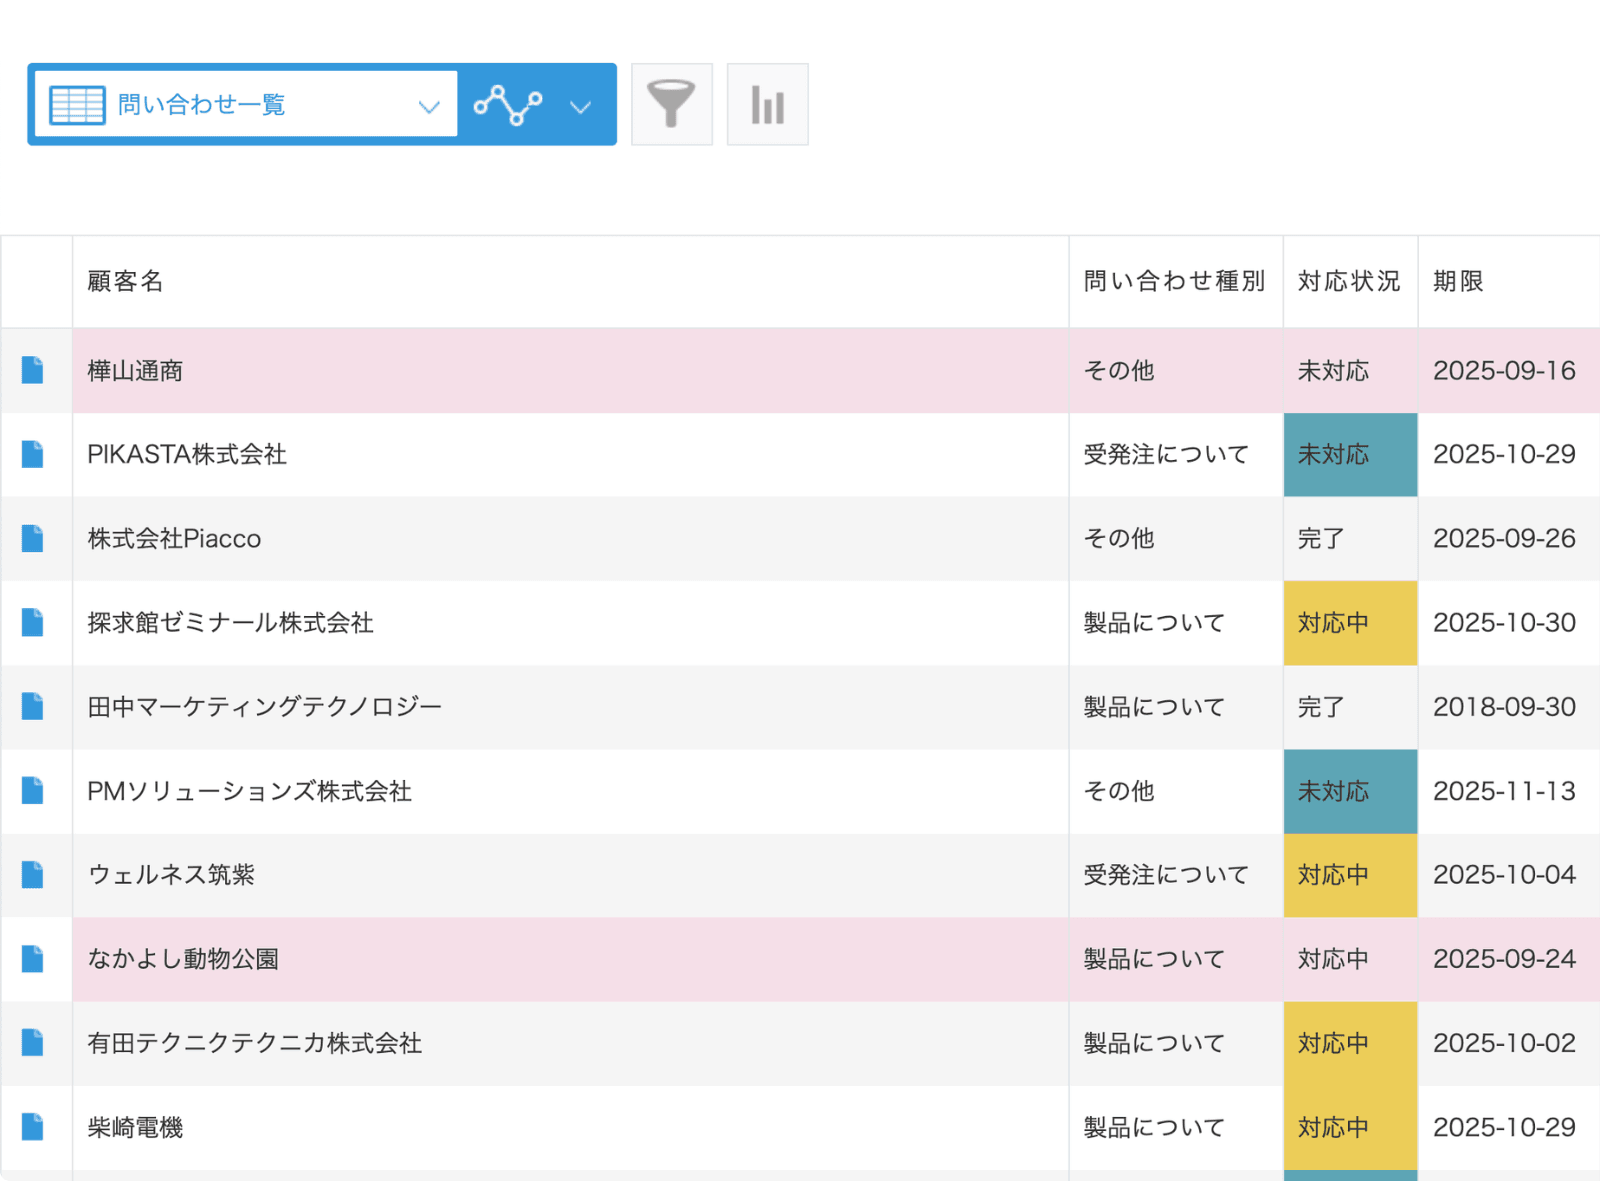Click the deadline 2018-09-30
This screenshot has width=1600, height=1200.
click(1504, 707)
